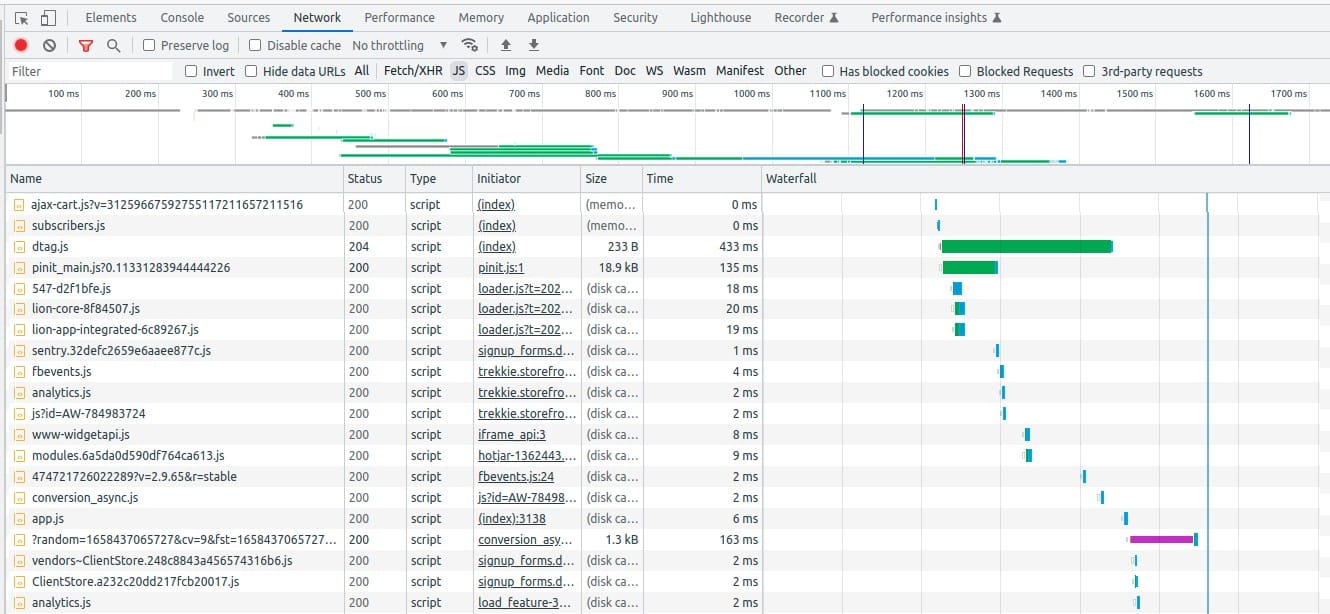Screen dimensions: 1330x614
Task: Select the conversion_async.js request row
Action: point(665,497)
